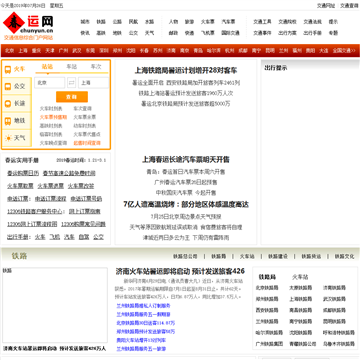Open the 民航 category in header nav
Image resolution: width=360 pixels, height=360 pixels.
click(x=133, y=22)
